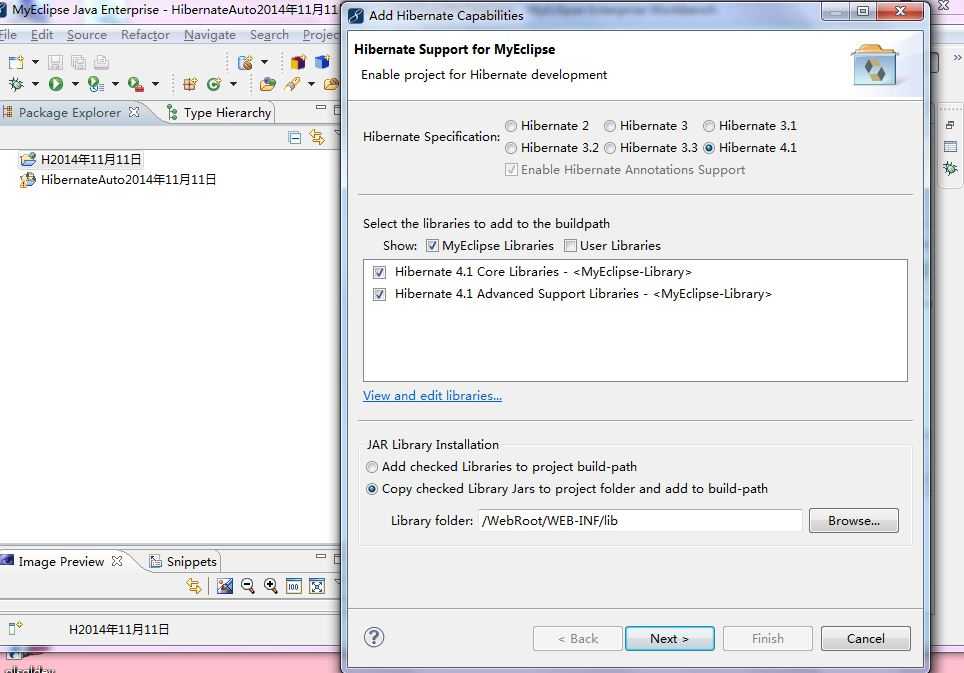This screenshot has width=964, height=673.
Task: Open dropdown beside Run Last Tool icon
Action: [x=155, y=84]
